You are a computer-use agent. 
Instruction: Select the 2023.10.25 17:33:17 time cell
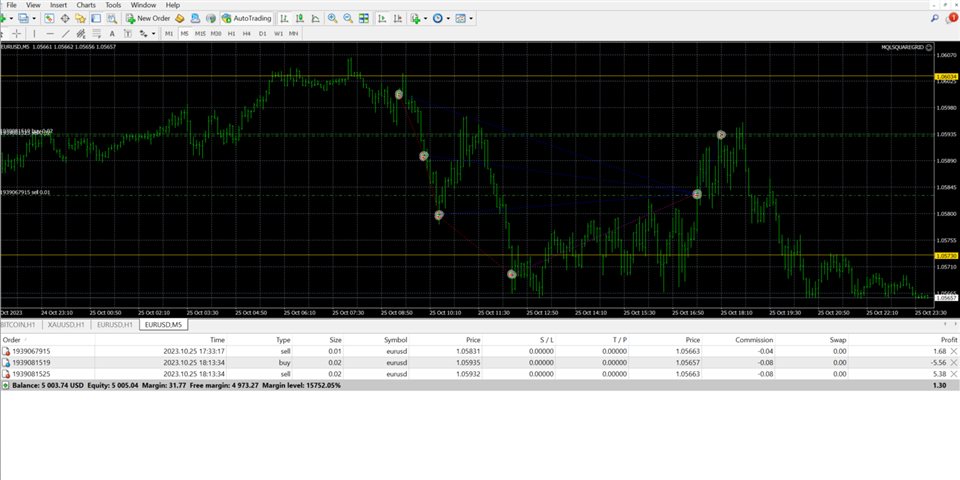point(194,351)
